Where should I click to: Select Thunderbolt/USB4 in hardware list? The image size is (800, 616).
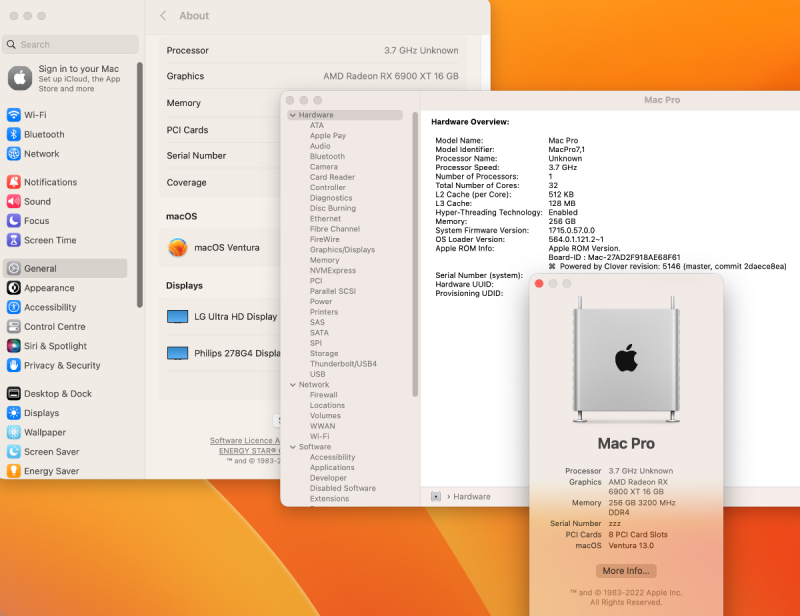tap(343, 364)
